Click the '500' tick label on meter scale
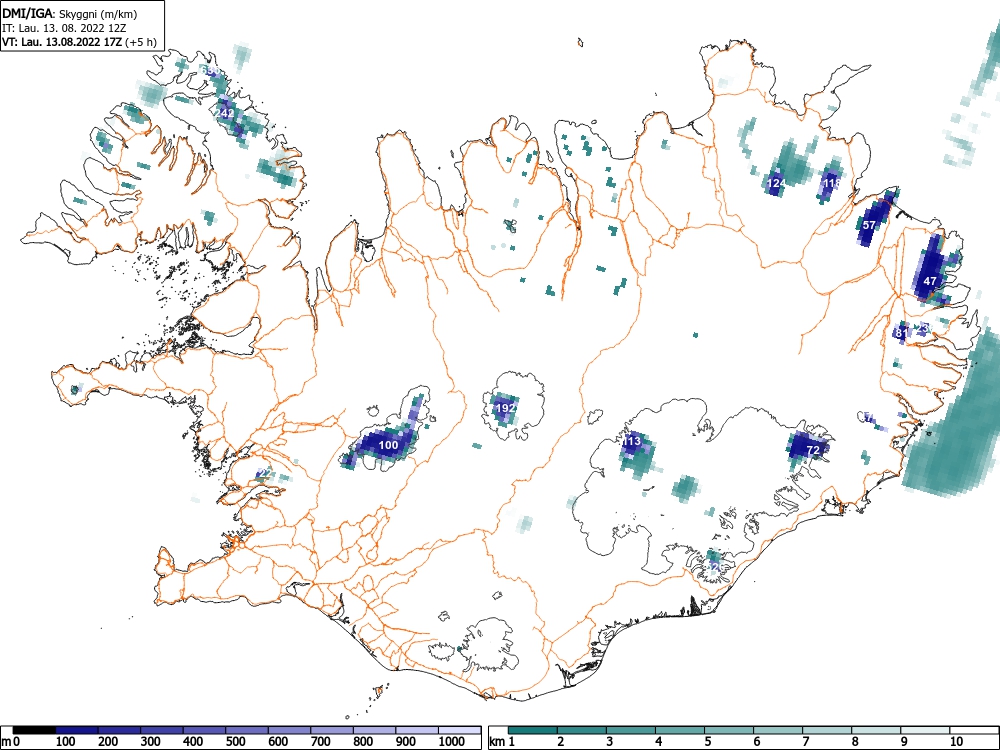1000x750 pixels. tap(235, 741)
